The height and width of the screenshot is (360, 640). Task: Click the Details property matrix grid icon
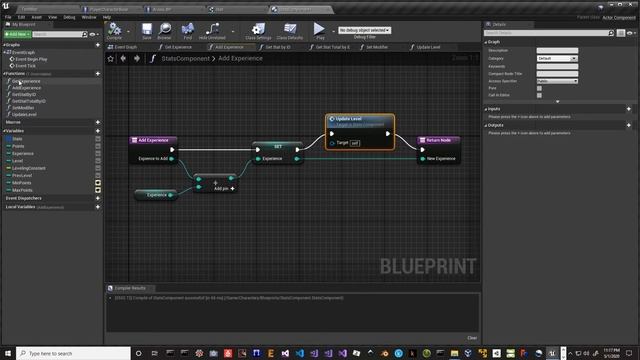tap(621, 33)
